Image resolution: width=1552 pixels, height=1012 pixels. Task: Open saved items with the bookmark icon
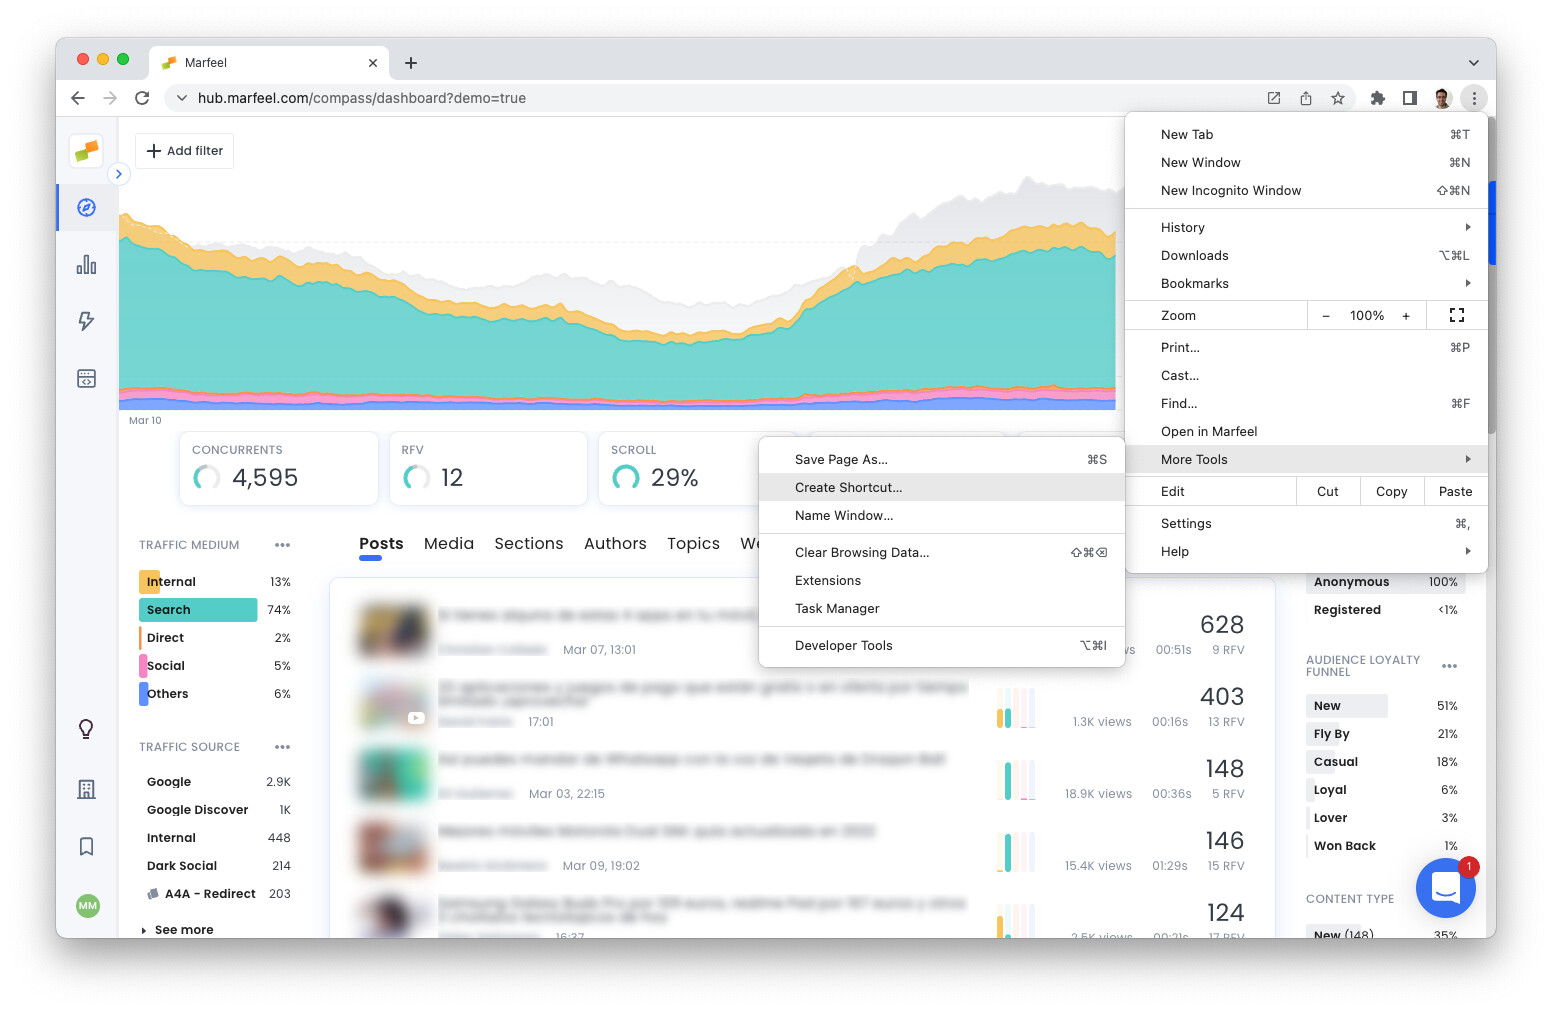pyautogui.click(x=86, y=845)
